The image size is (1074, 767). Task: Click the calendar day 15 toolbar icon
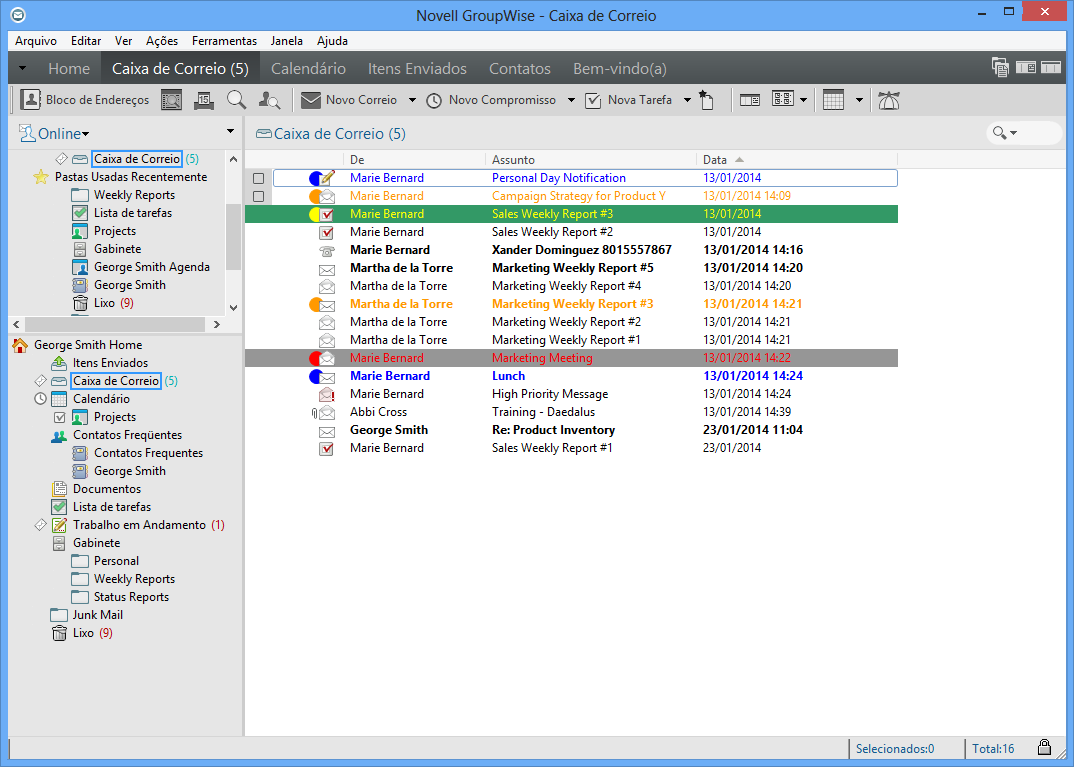pos(203,101)
